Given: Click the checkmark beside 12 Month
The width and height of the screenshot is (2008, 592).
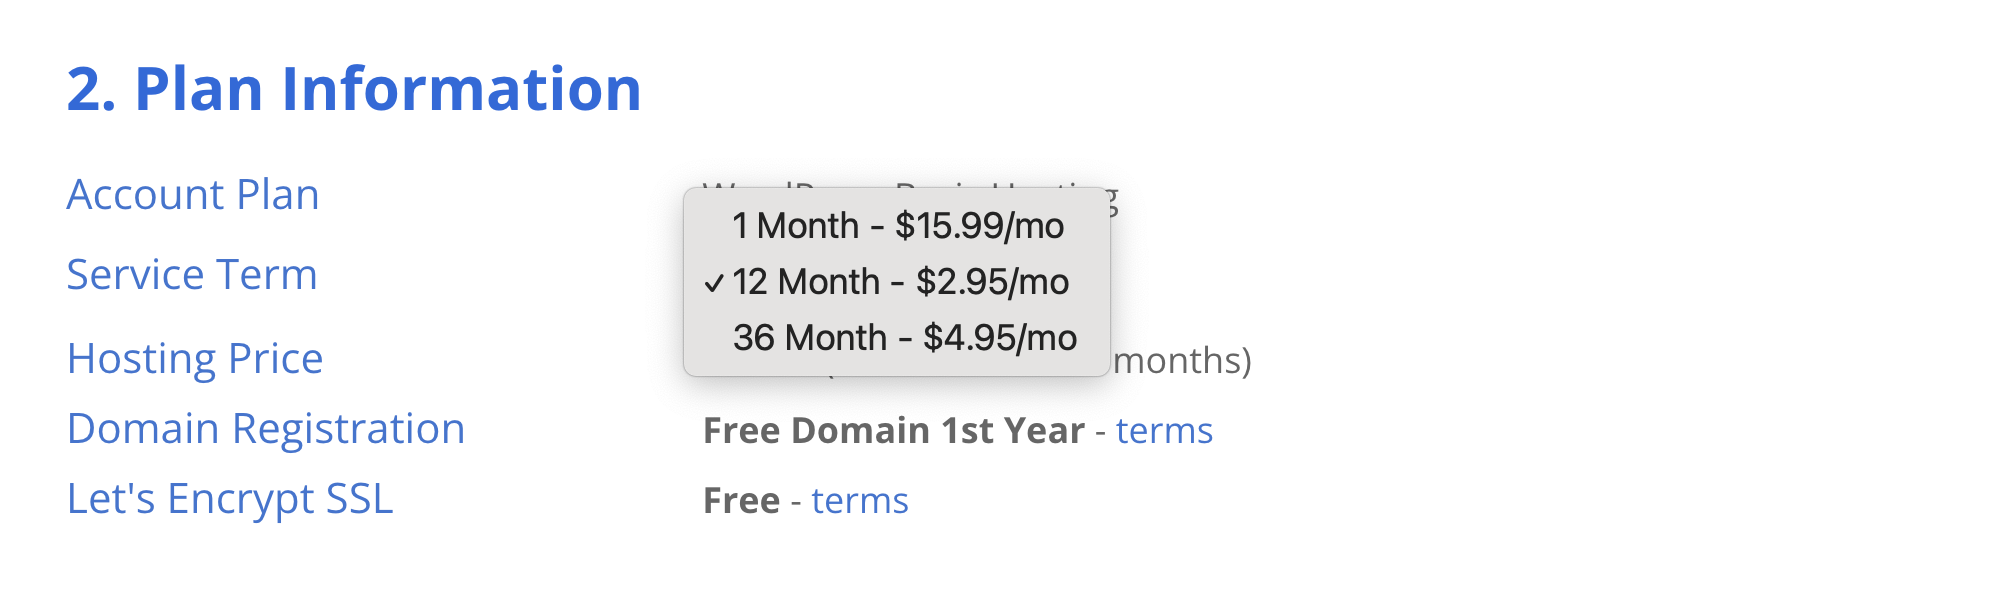Looking at the screenshot, I should pos(714,283).
